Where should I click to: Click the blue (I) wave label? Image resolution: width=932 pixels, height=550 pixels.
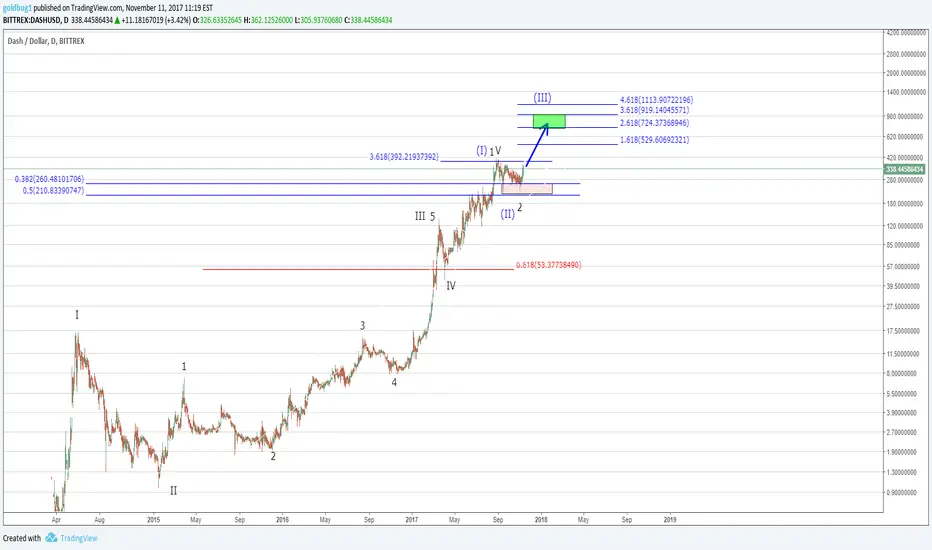point(481,151)
